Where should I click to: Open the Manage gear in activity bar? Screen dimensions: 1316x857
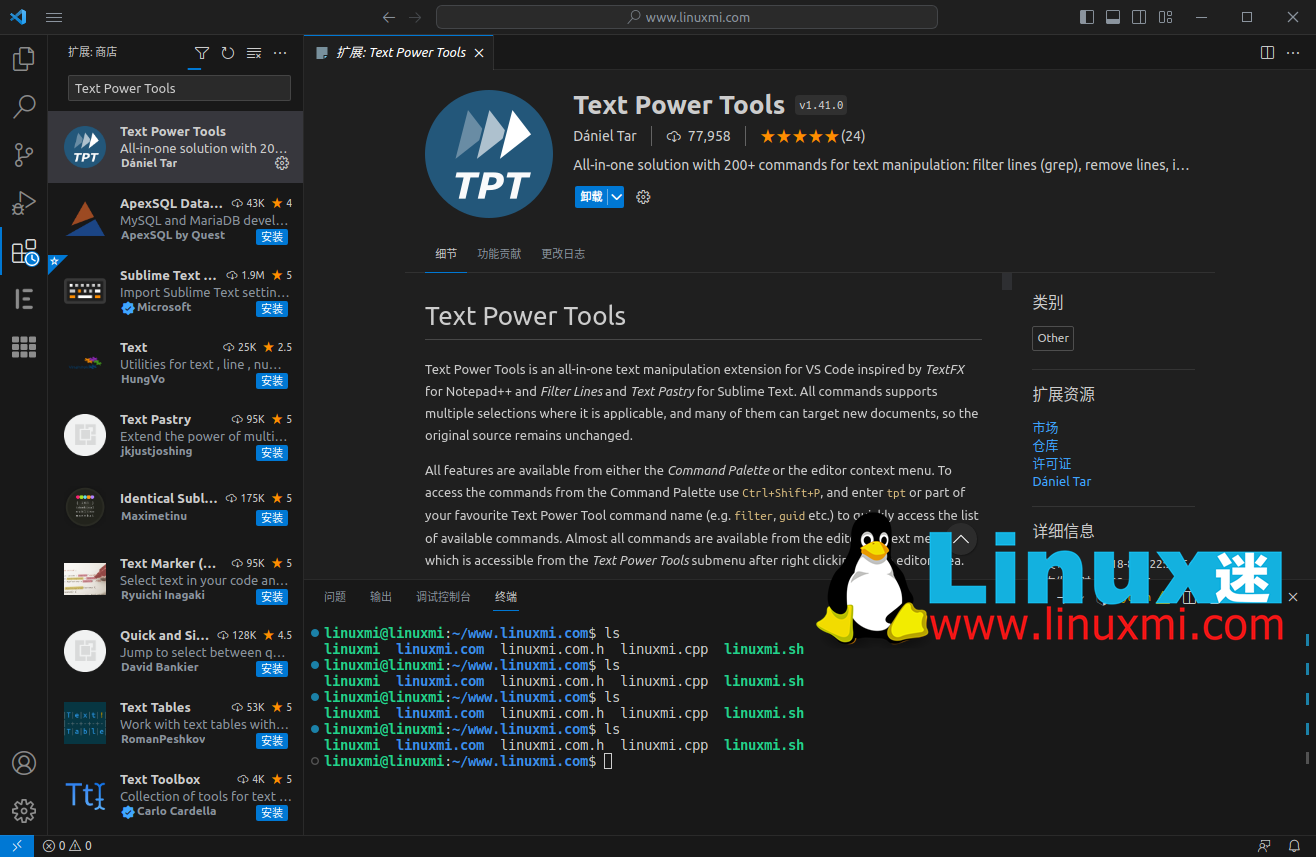point(24,810)
